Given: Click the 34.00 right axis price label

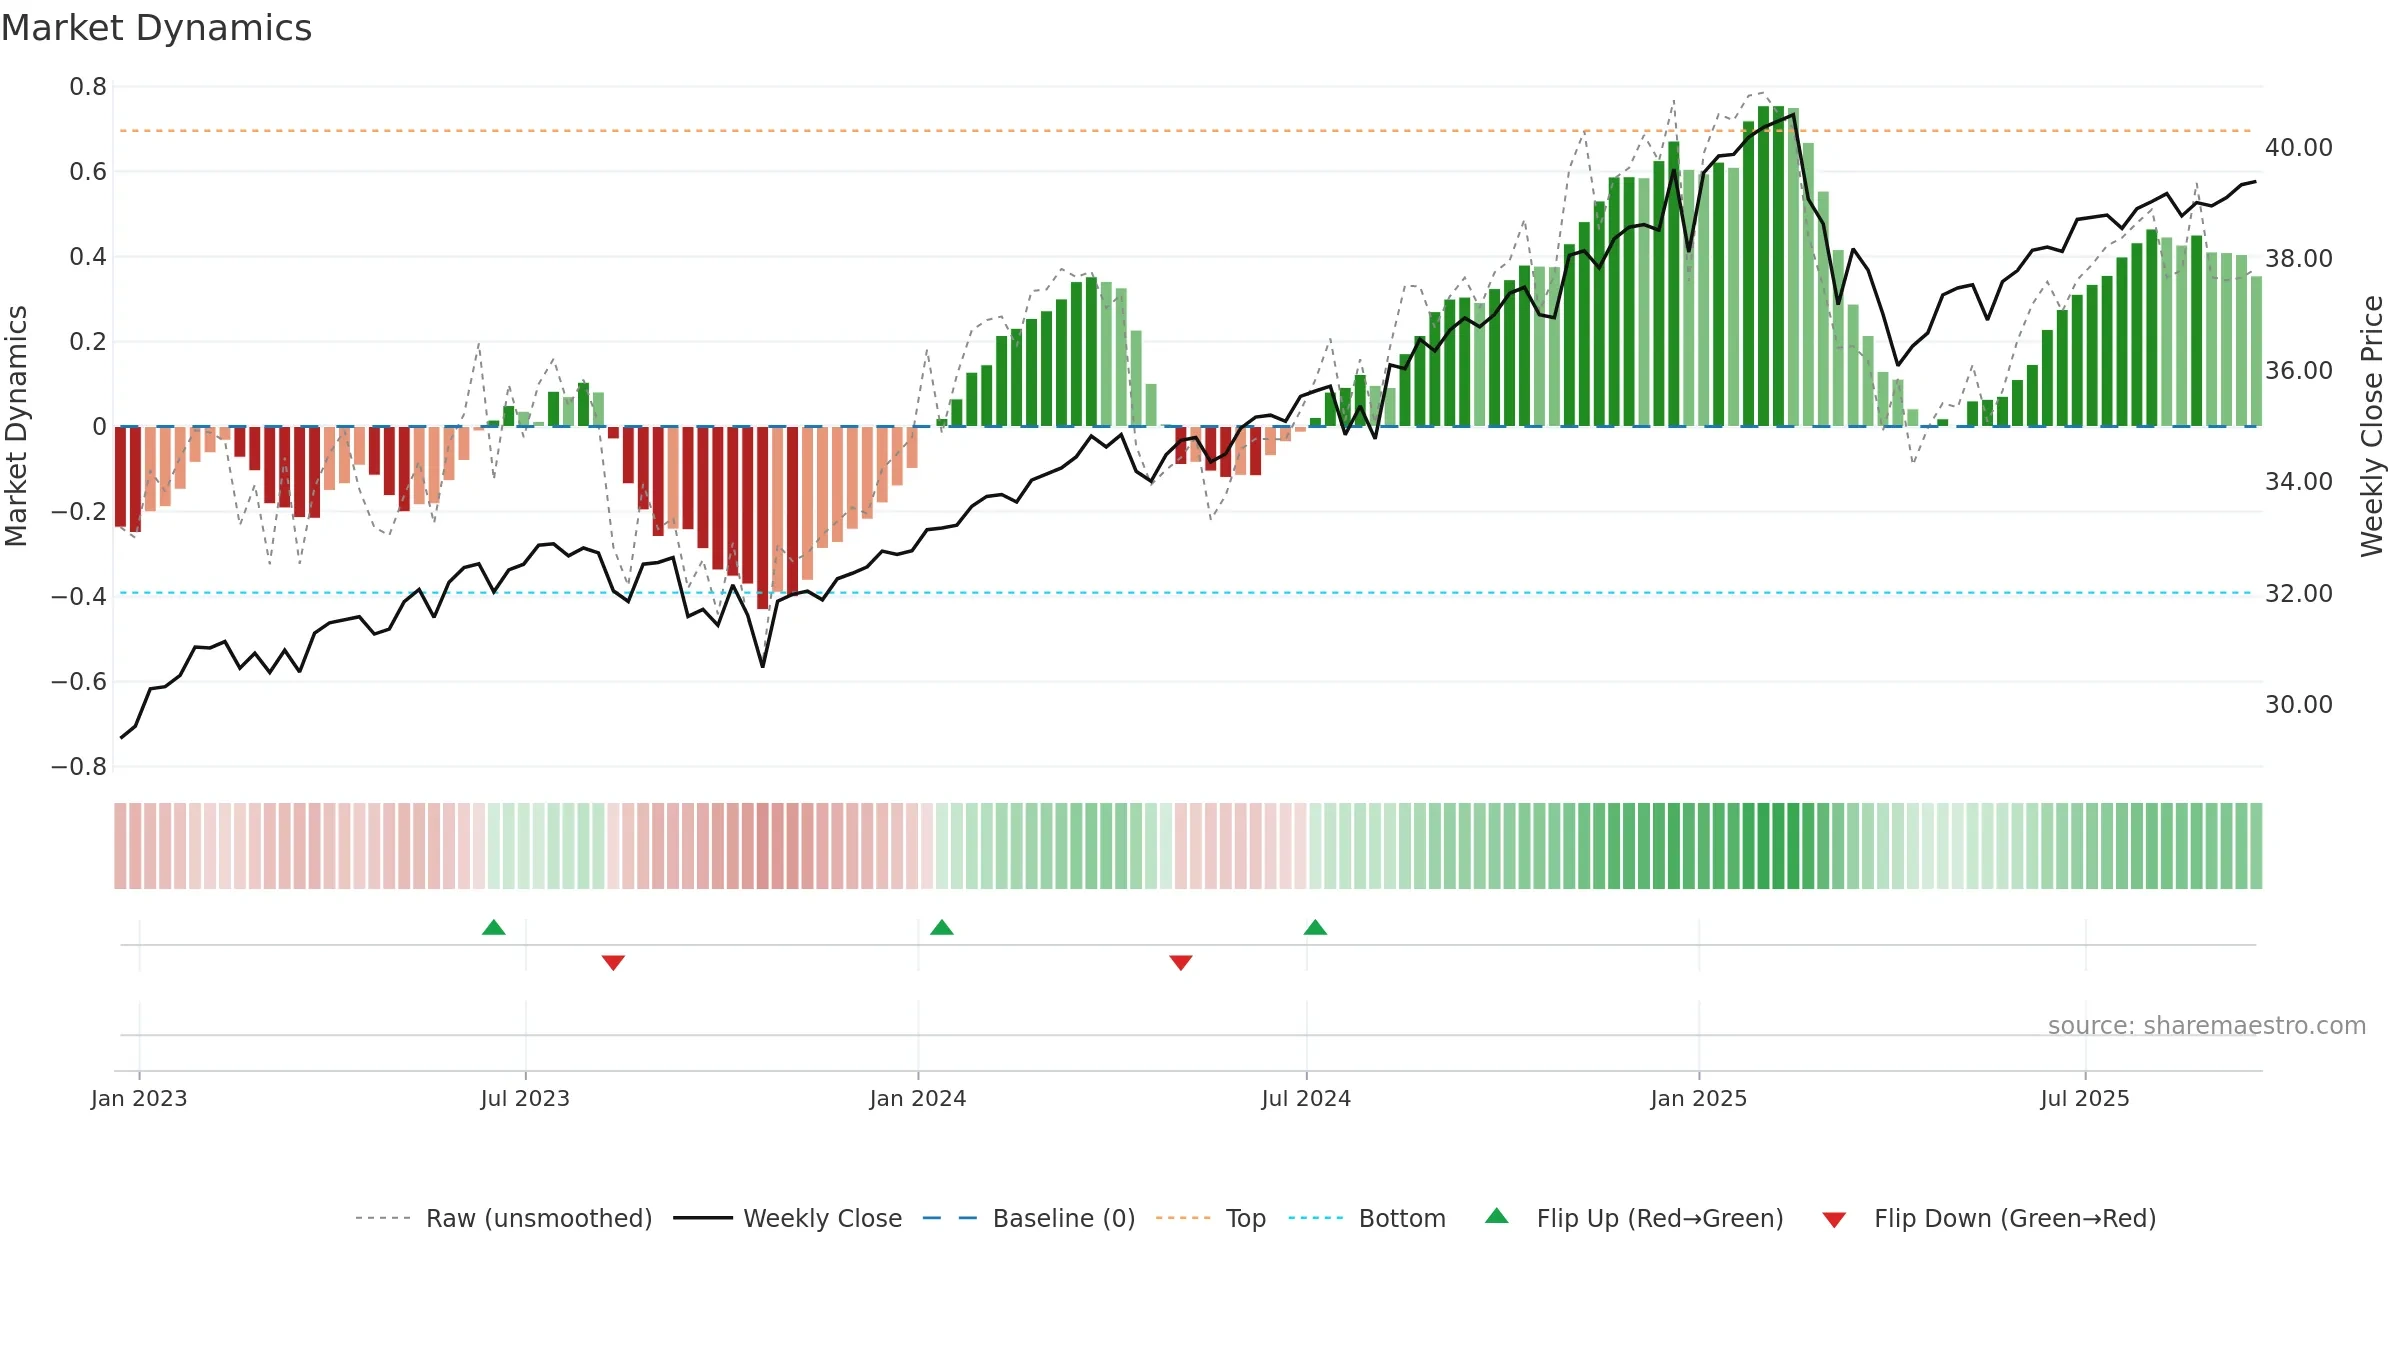Looking at the screenshot, I should coord(2299,482).
